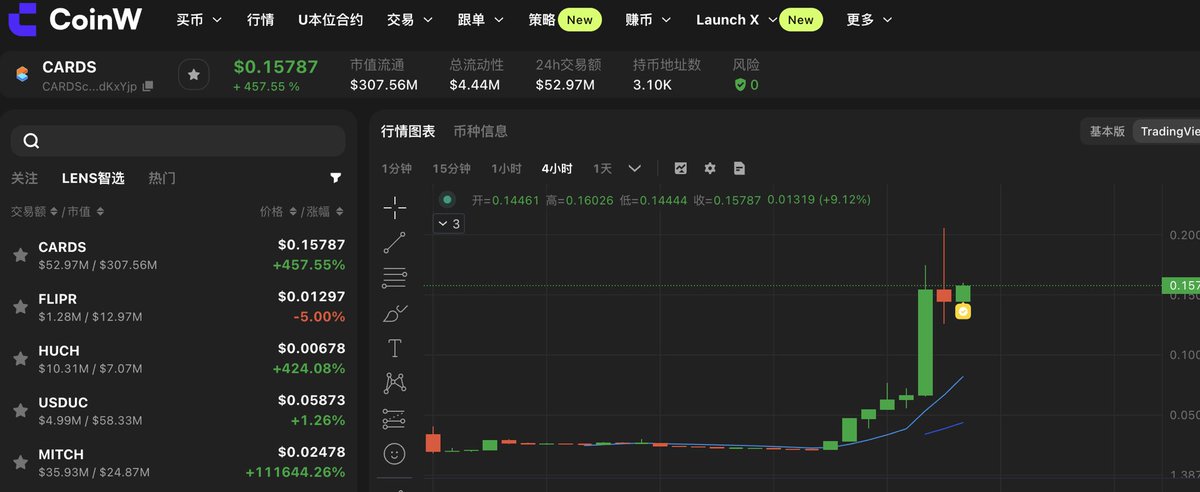Image resolution: width=1200 pixels, height=492 pixels.
Task: Open the emoji icons tool
Action: [395, 454]
